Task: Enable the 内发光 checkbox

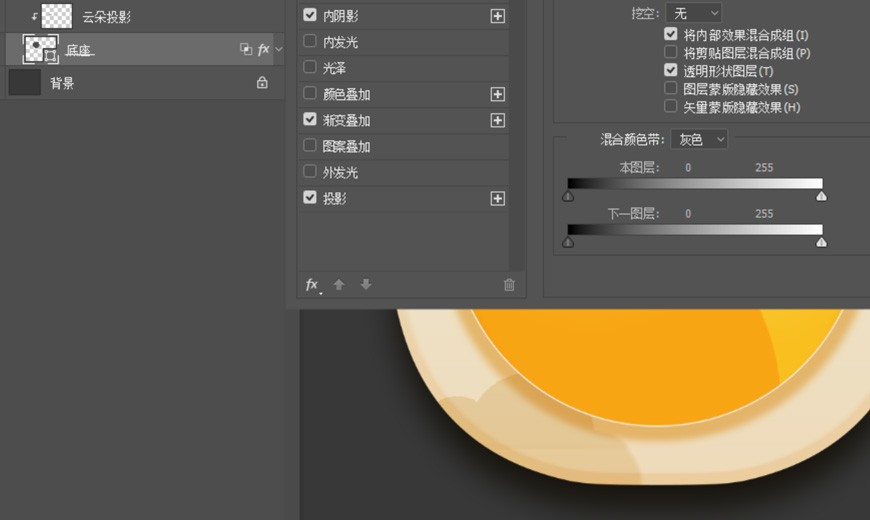Action: [x=310, y=42]
